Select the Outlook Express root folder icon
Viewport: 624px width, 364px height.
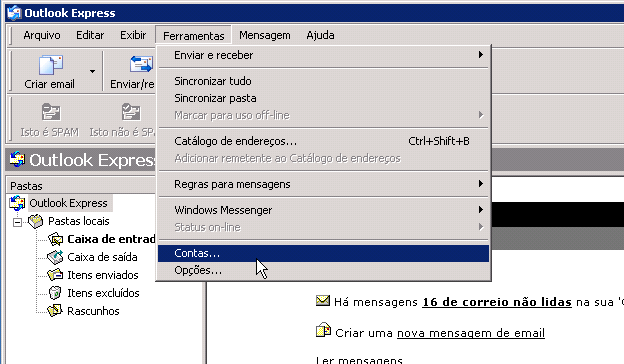pyautogui.click(x=17, y=203)
